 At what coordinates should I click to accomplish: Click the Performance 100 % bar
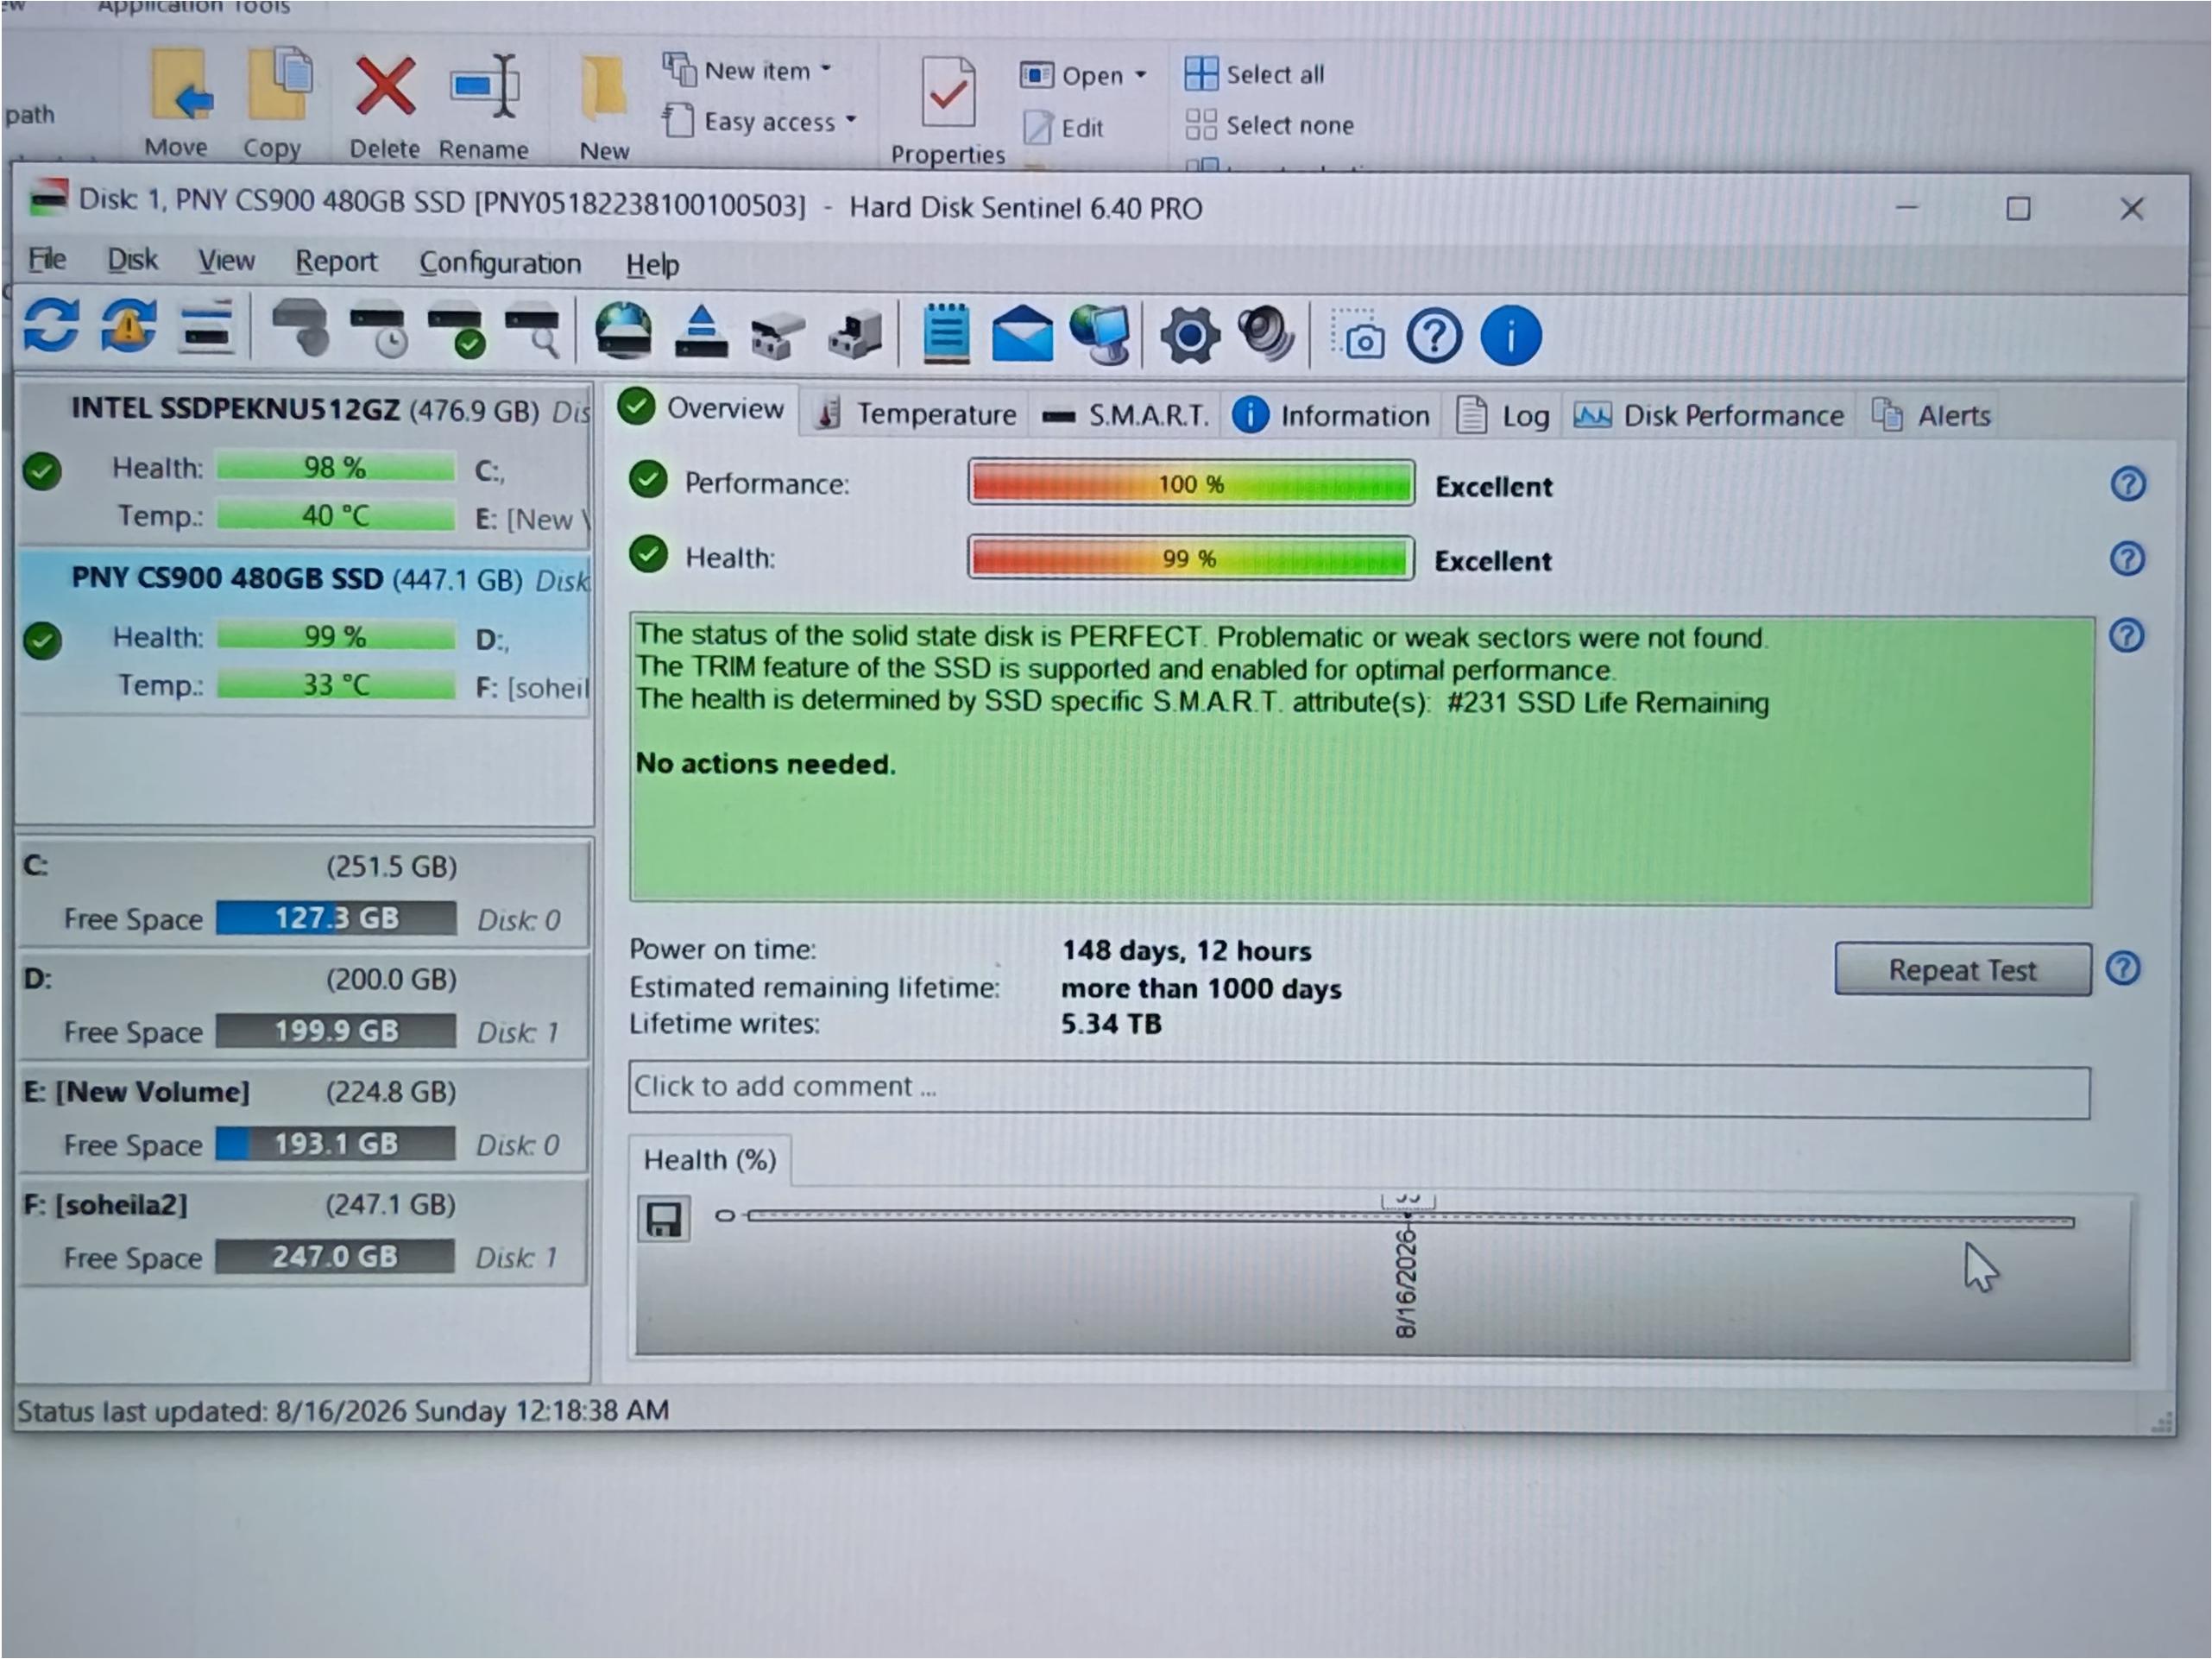click(1191, 484)
